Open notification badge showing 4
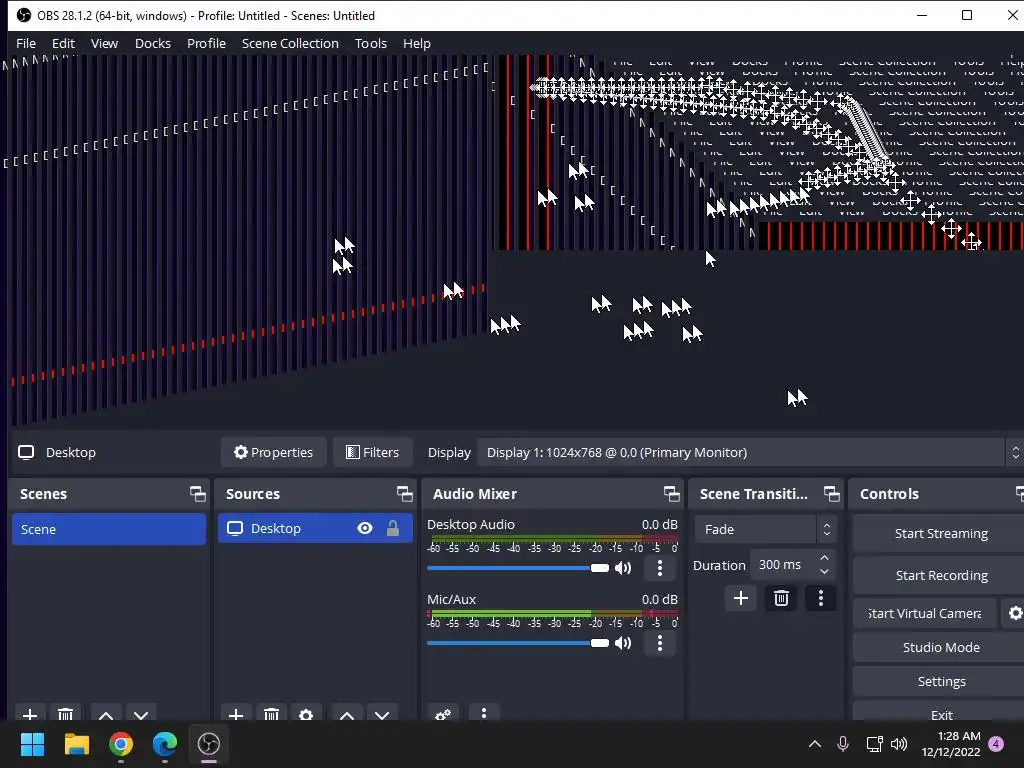Viewport: 1024px width, 768px height. click(996, 744)
